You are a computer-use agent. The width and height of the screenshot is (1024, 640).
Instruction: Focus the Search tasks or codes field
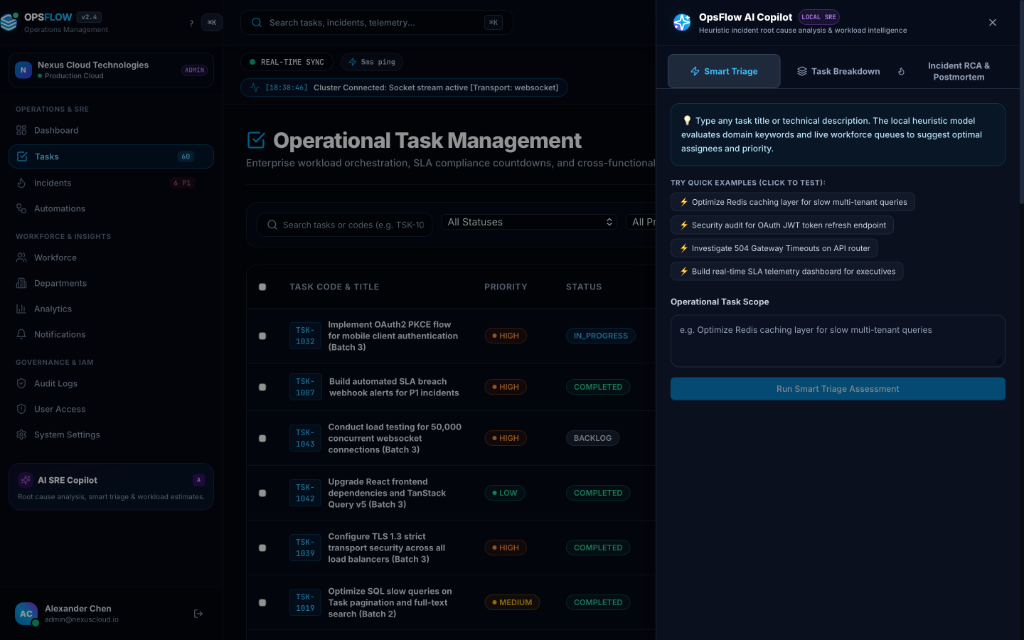click(x=345, y=225)
